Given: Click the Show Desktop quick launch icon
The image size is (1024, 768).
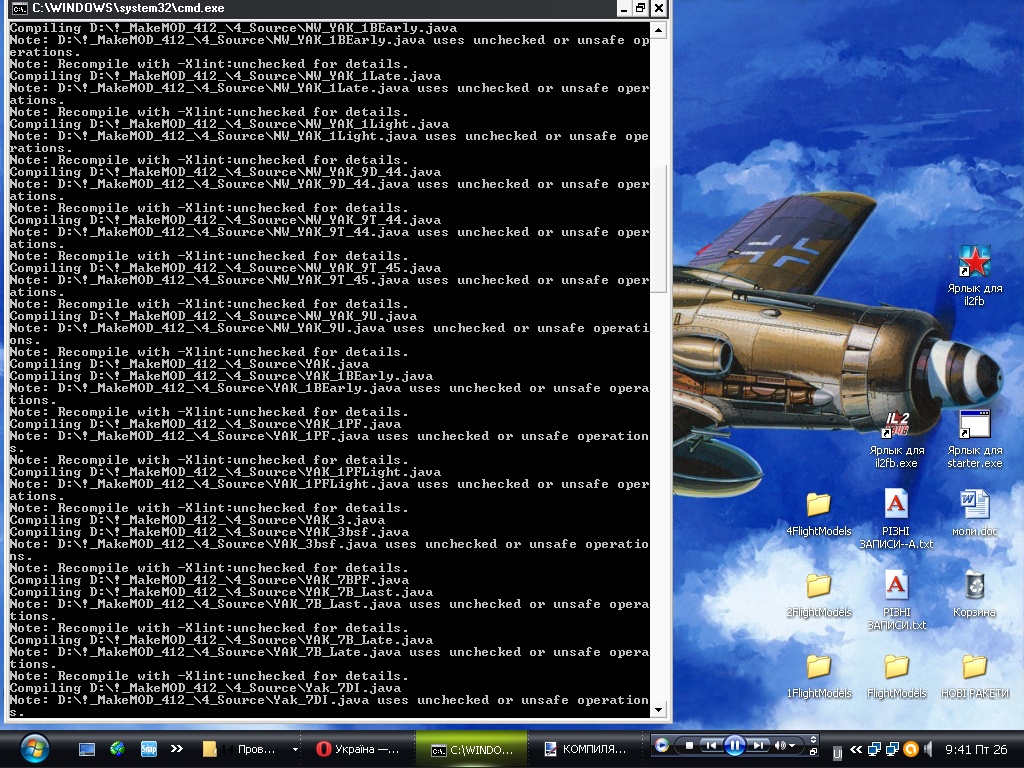Looking at the screenshot, I should [87, 749].
